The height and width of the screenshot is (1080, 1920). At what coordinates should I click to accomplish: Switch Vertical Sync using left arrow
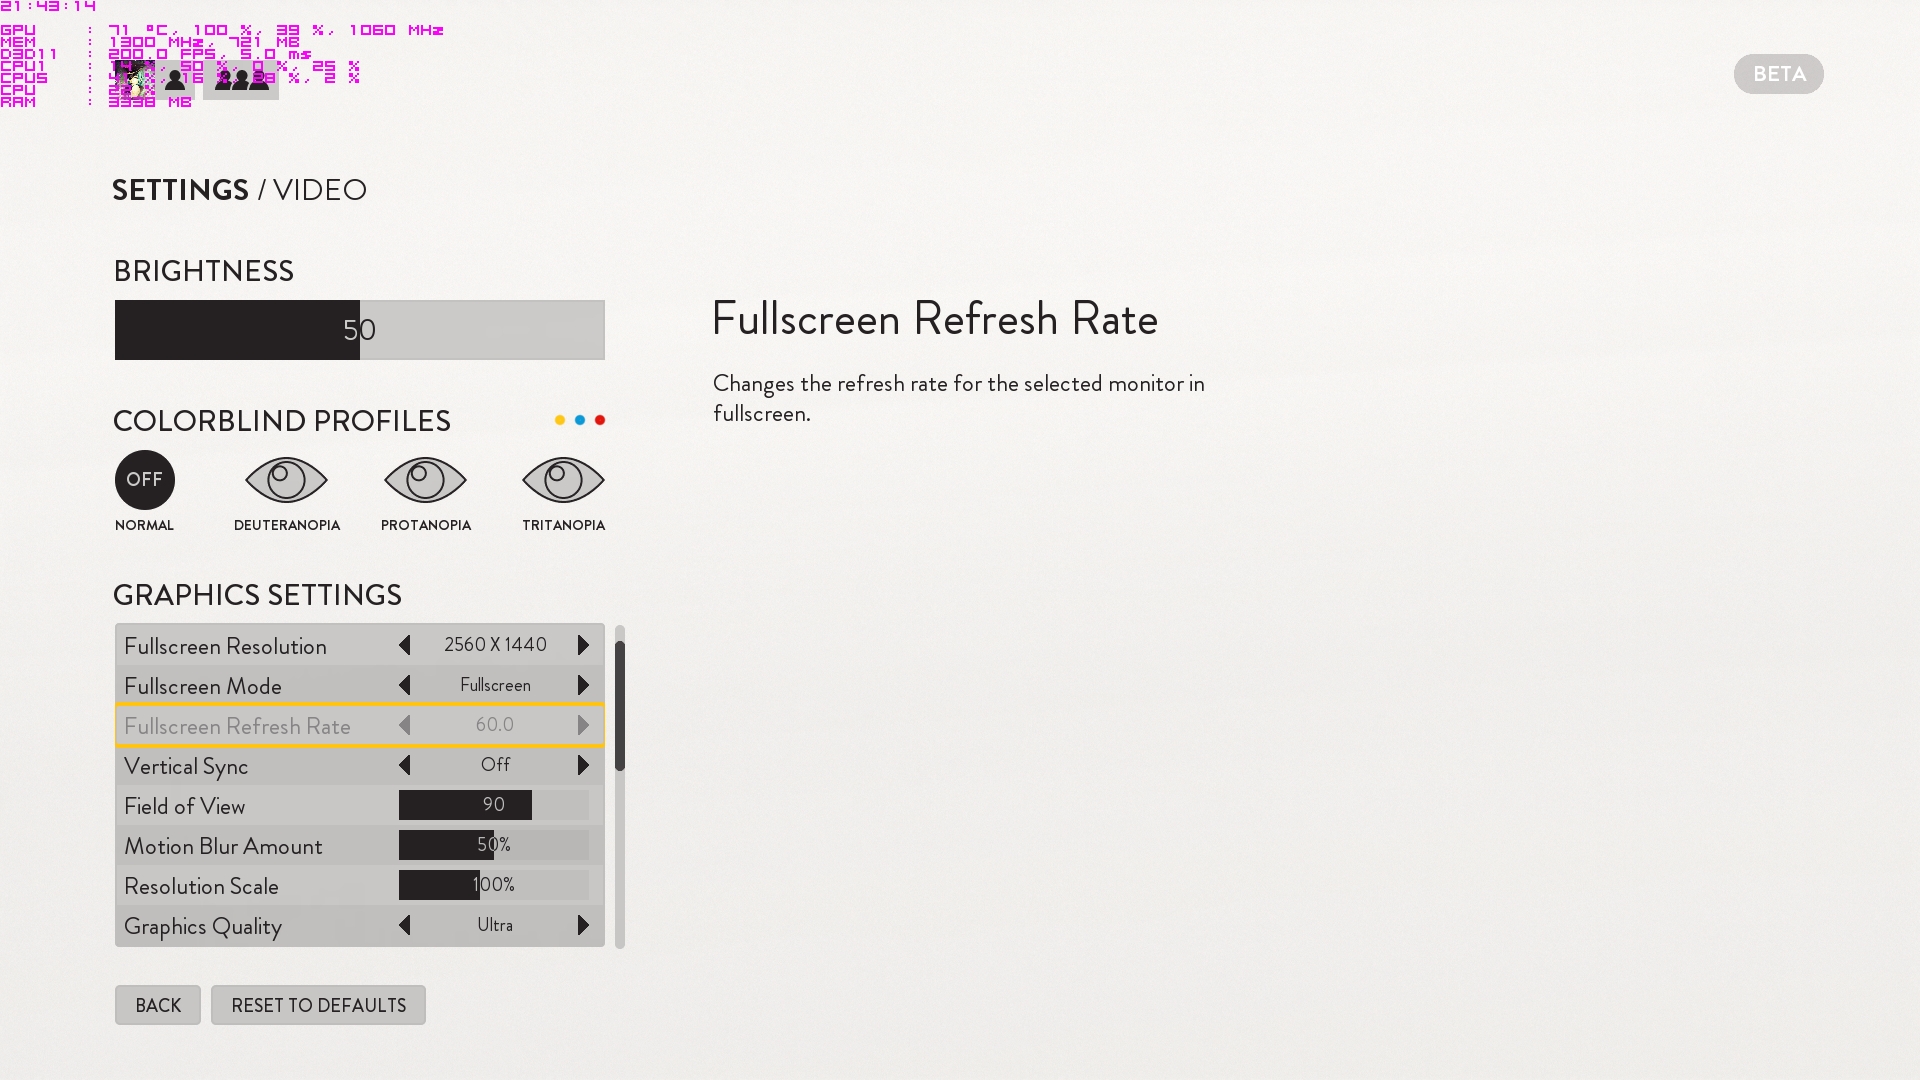[x=405, y=766]
